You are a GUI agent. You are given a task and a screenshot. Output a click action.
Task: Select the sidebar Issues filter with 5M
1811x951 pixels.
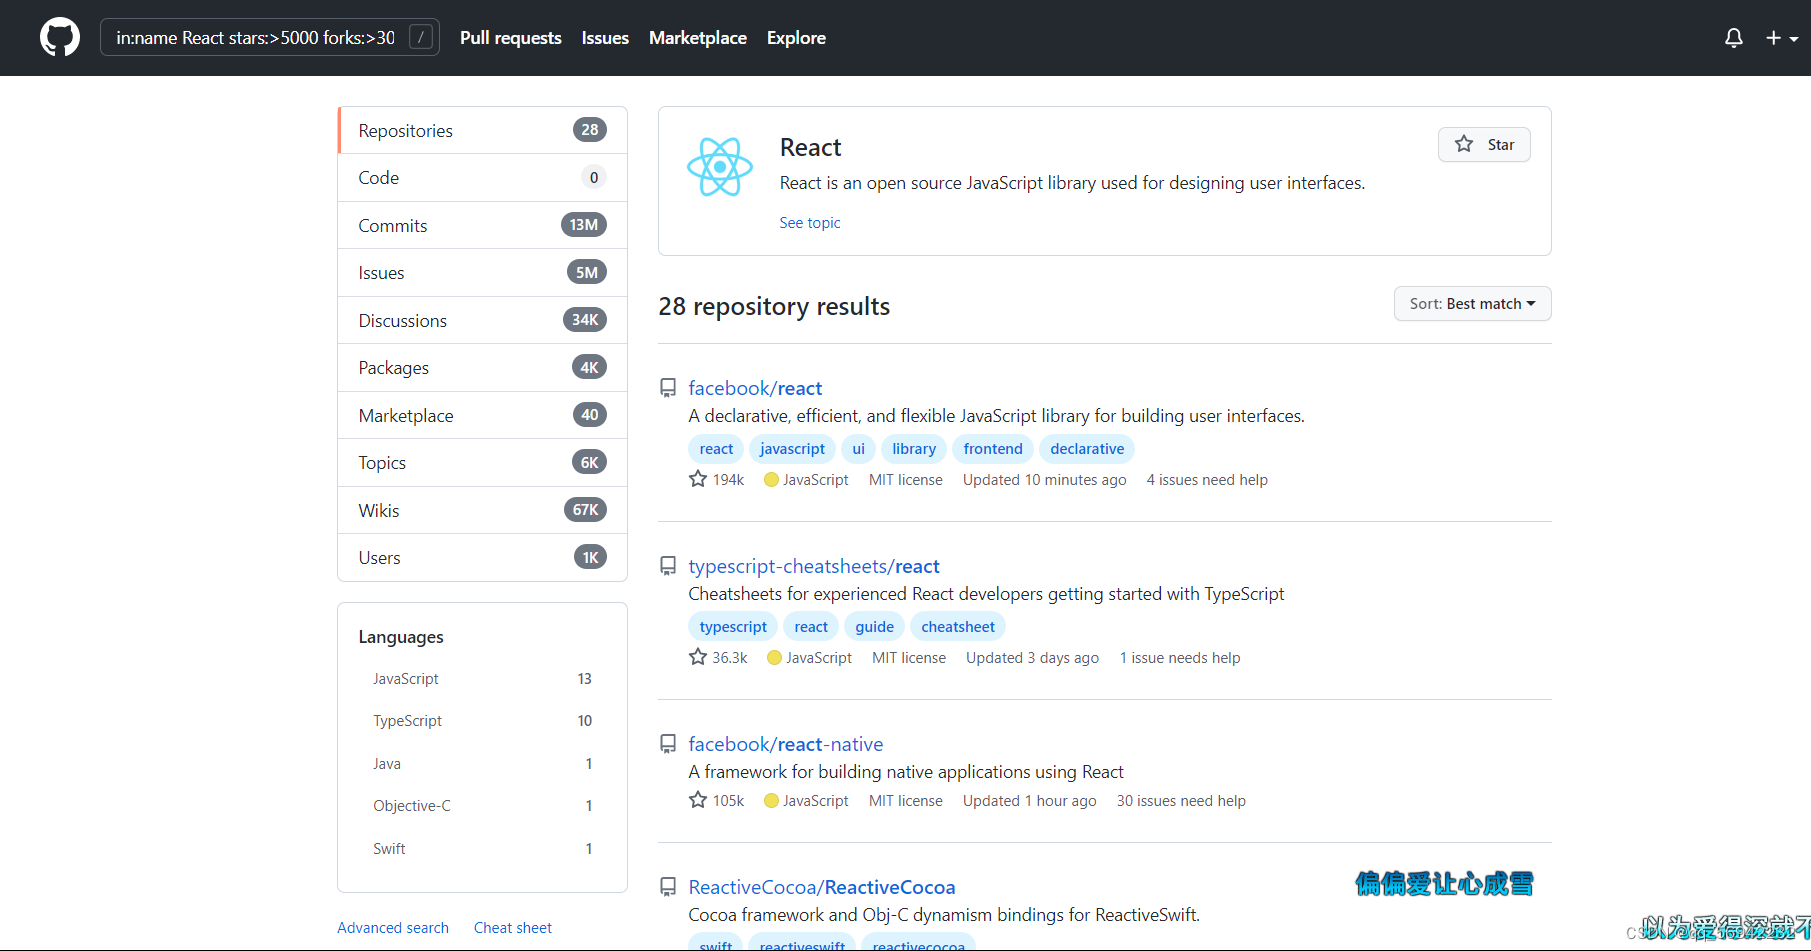(483, 273)
